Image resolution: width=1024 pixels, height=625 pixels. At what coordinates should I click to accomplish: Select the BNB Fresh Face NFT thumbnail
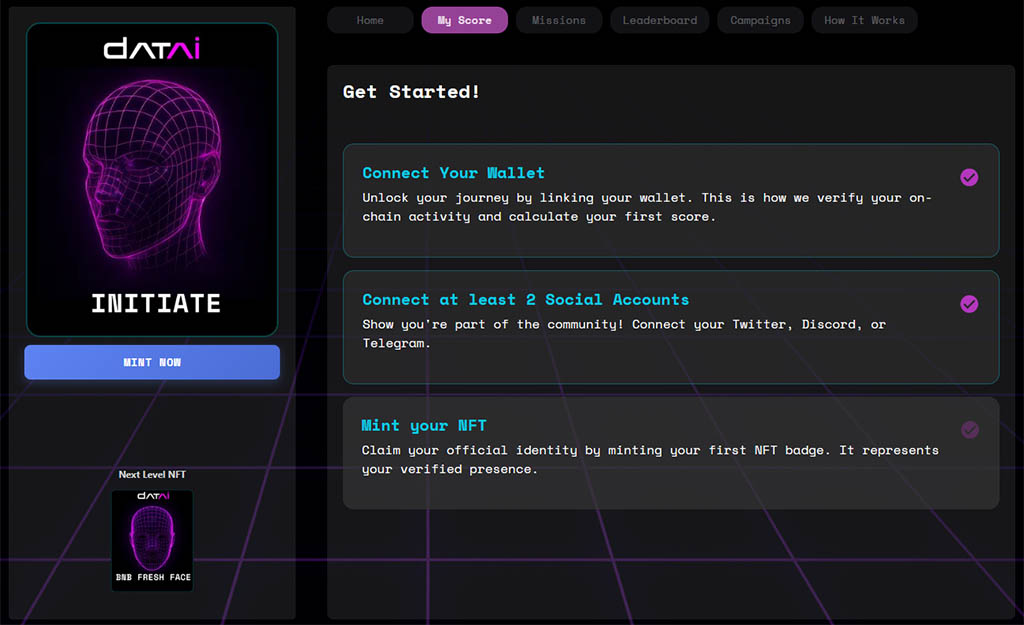[152, 540]
